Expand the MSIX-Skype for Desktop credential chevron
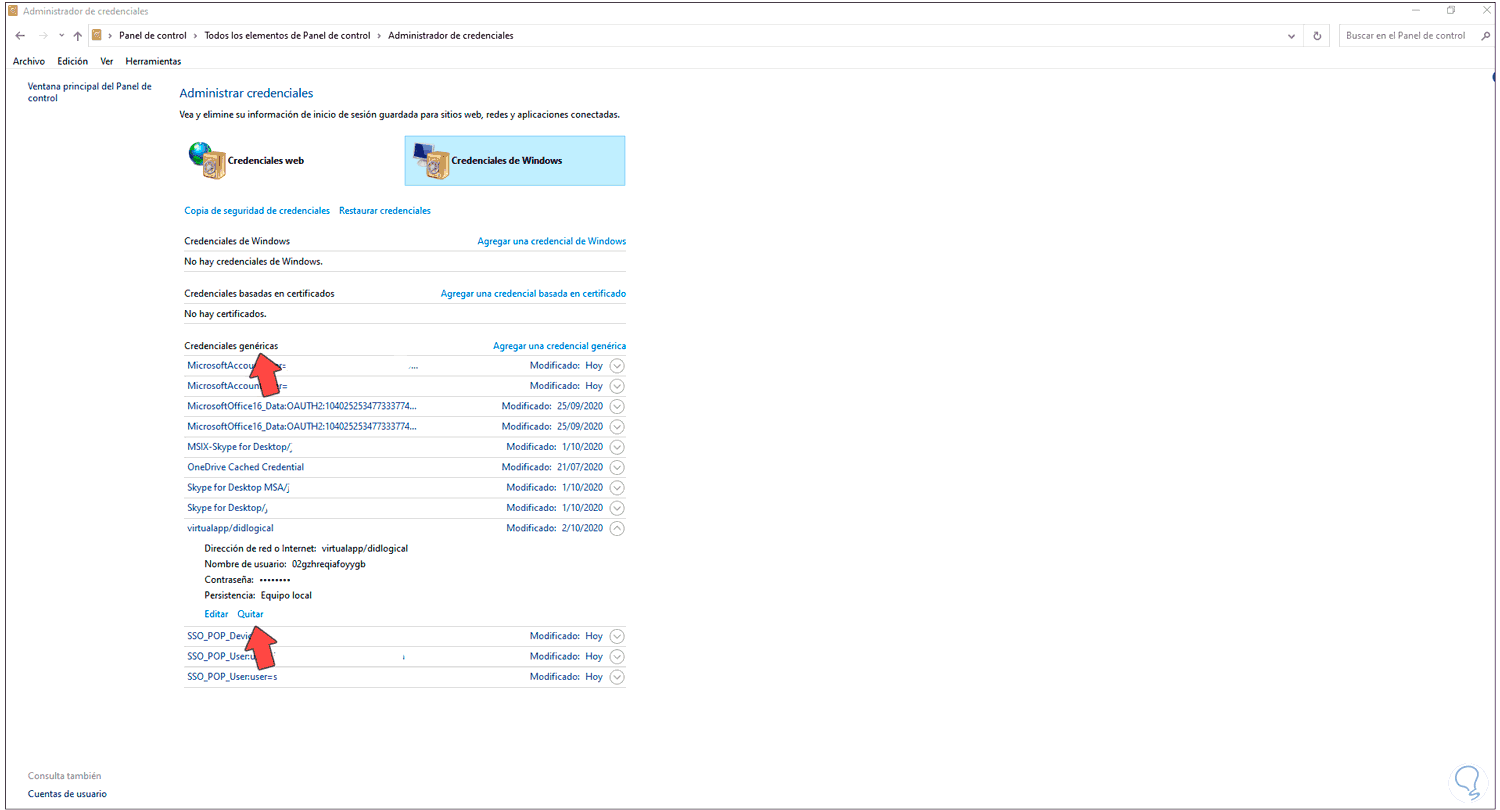 [x=617, y=447]
